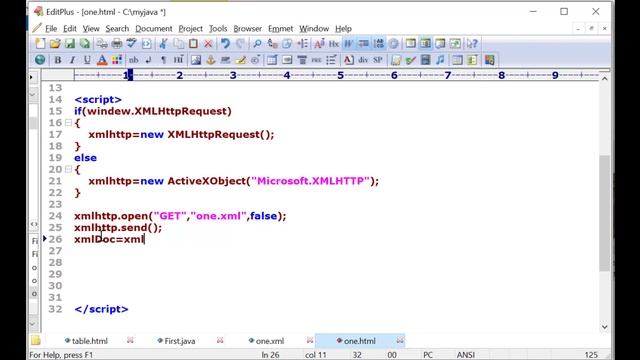
Task: Open the browser preview globe icon
Action: (x=40, y=60)
